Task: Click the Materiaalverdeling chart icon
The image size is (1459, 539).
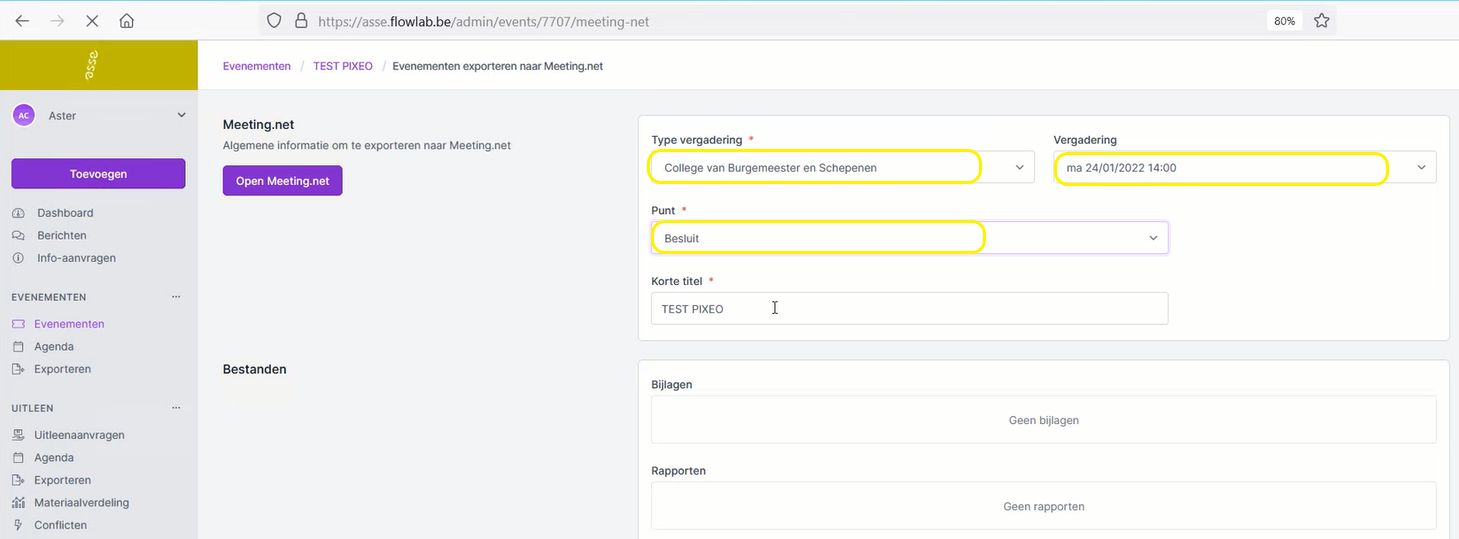Action: [x=18, y=503]
